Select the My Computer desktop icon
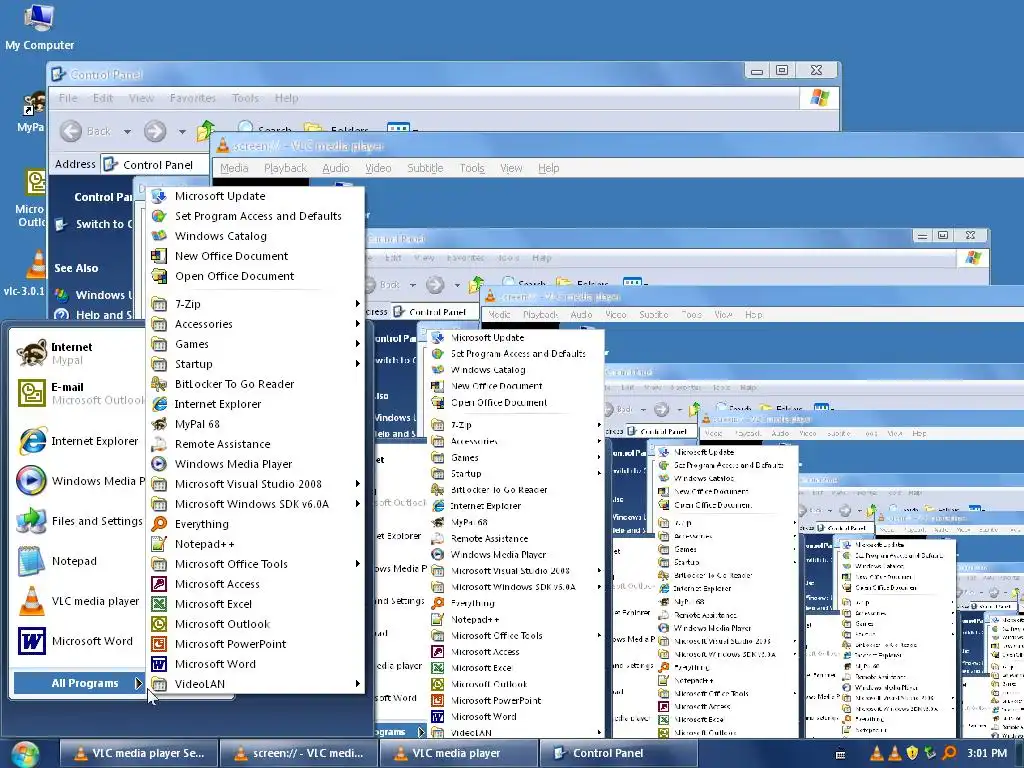This screenshot has height=768, width=1024. pos(39,27)
